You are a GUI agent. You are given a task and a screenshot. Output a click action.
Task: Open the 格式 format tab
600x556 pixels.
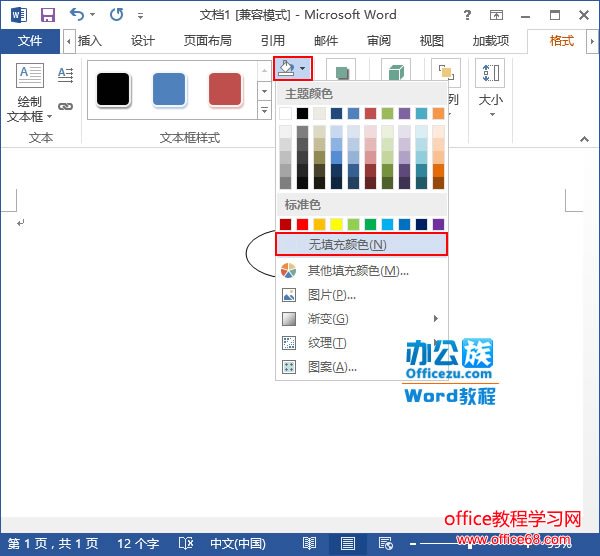pyautogui.click(x=562, y=41)
